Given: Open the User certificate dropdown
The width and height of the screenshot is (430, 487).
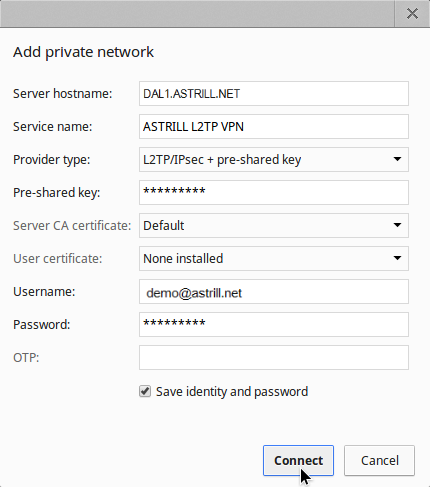Looking at the screenshot, I should click(x=274, y=259).
